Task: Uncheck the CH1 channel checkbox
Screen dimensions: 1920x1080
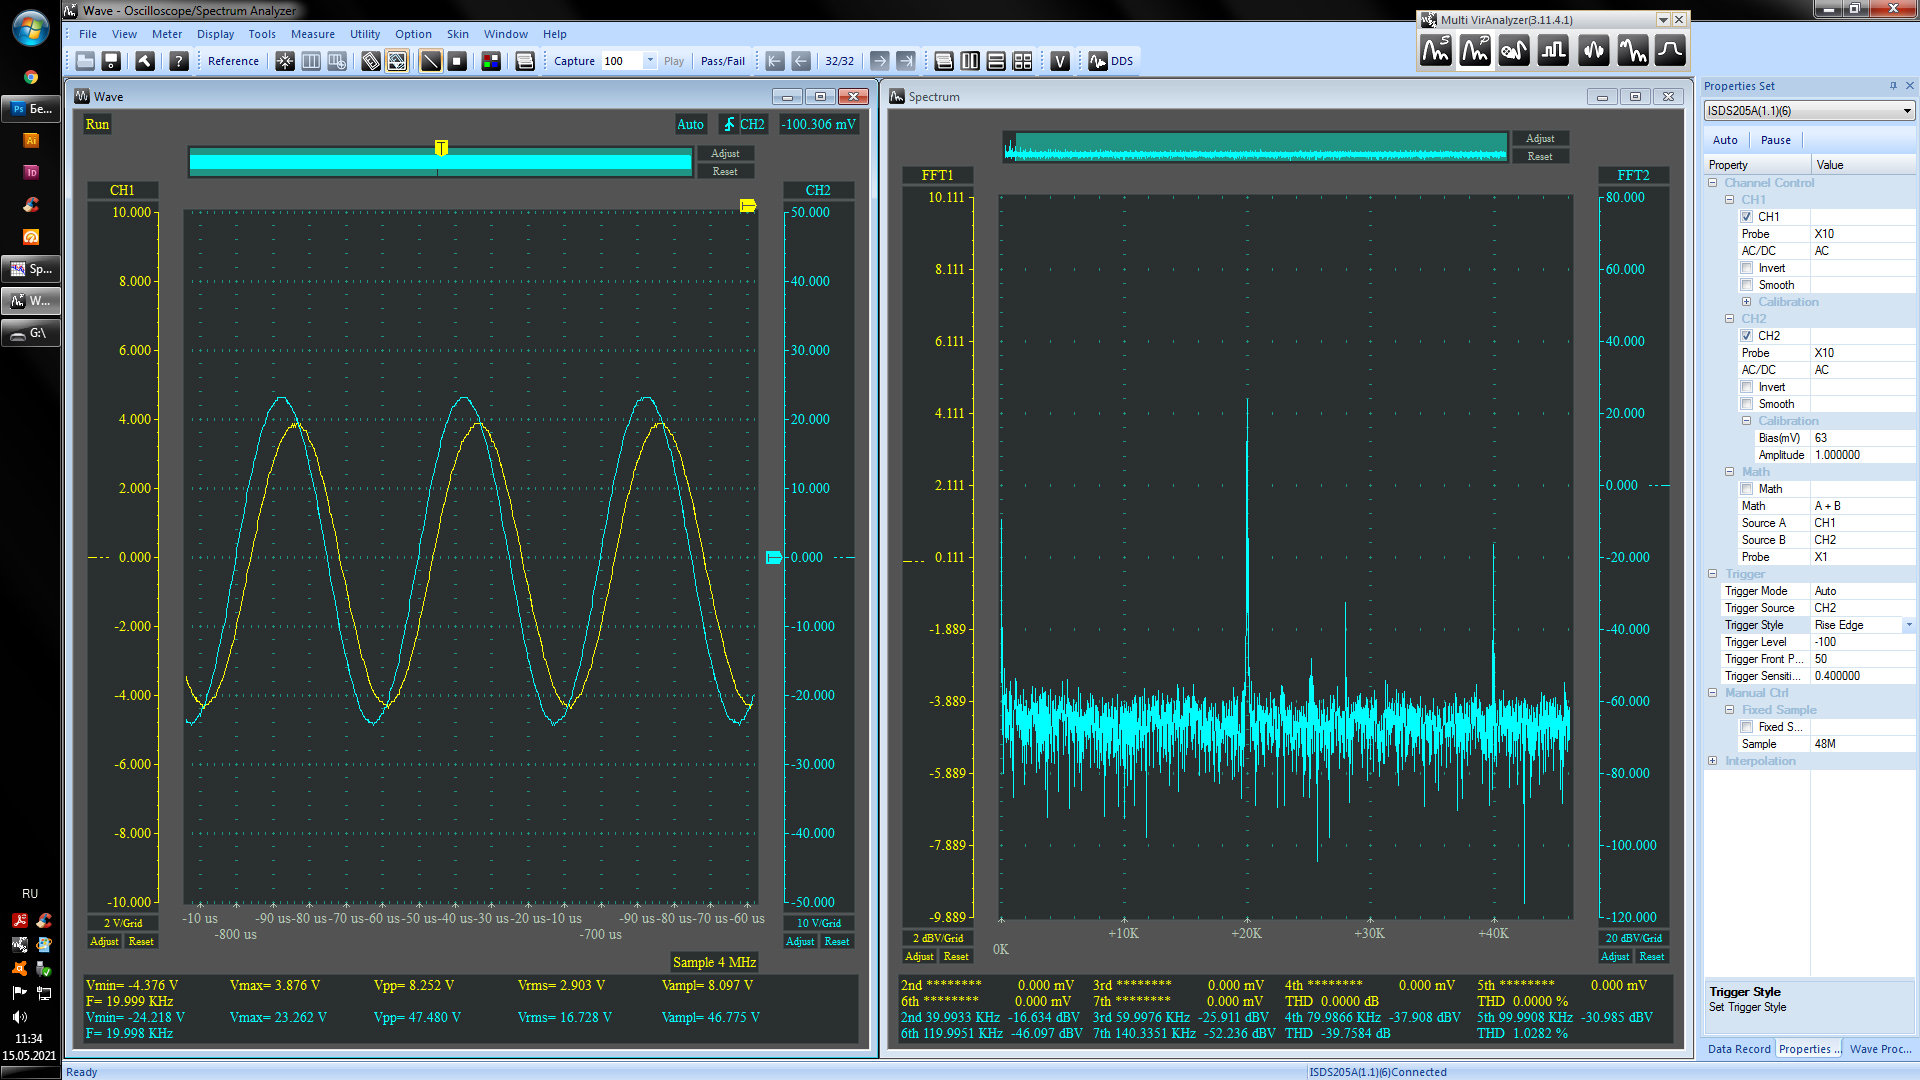Action: (1747, 217)
